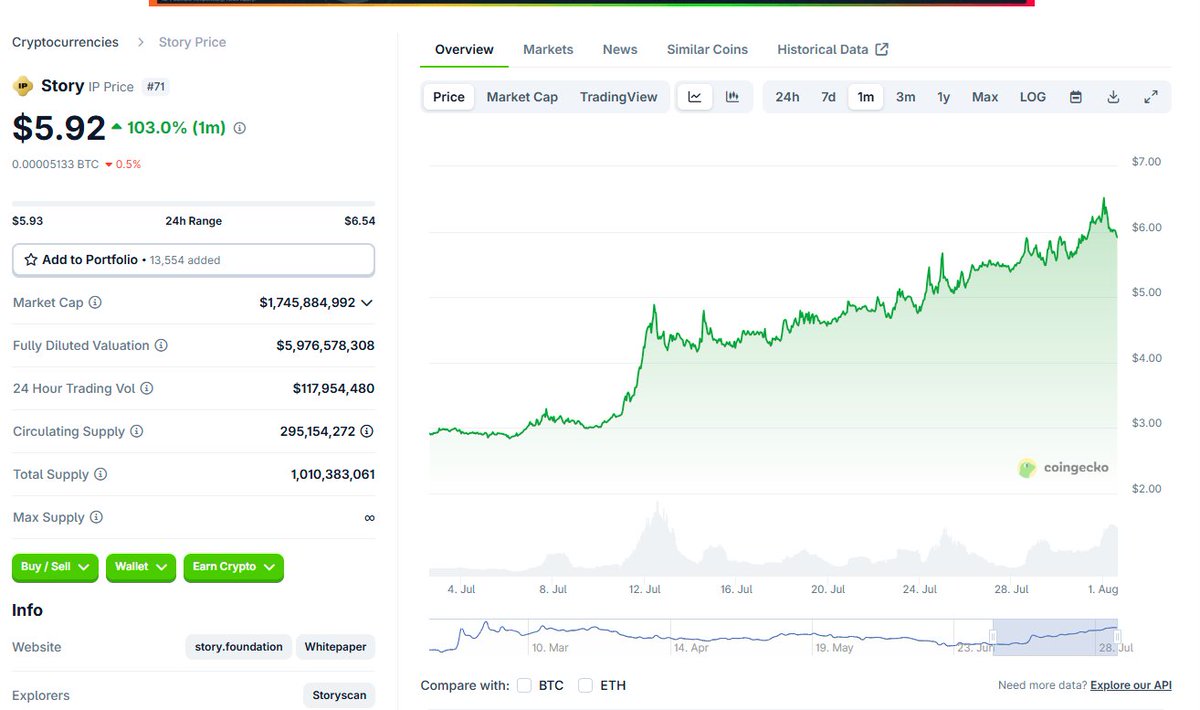Set chart range to 1y
Viewport: 1200px width, 710px height.
pos(943,97)
